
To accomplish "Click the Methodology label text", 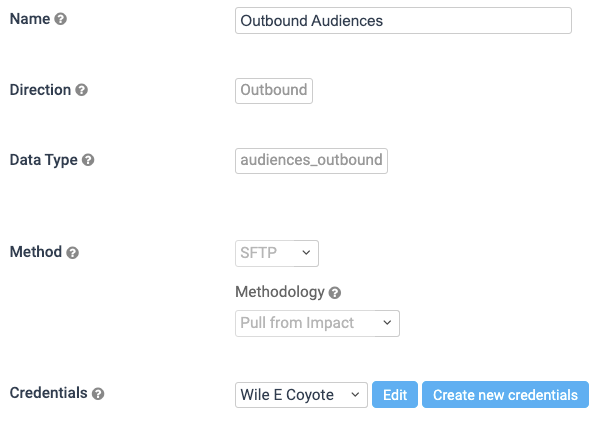I will pyautogui.click(x=280, y=292).
